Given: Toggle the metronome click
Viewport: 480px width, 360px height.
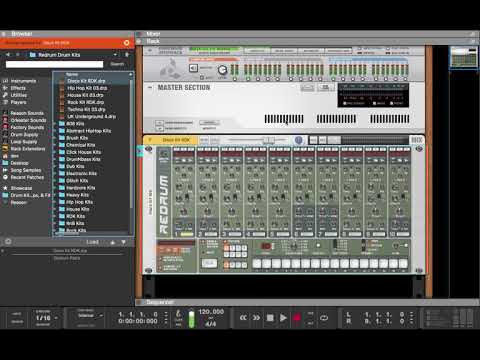Looking at the screenshot, I should (178, 313).
